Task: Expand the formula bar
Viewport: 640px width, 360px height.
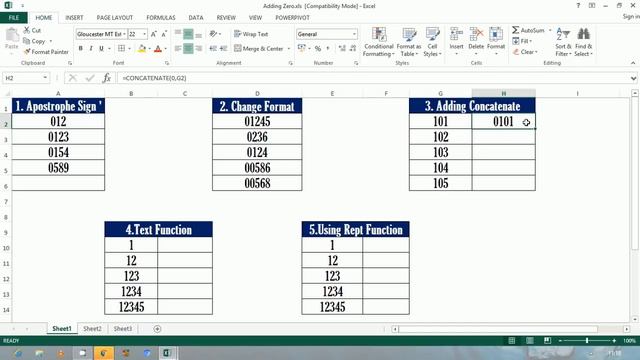Action: 633,78
